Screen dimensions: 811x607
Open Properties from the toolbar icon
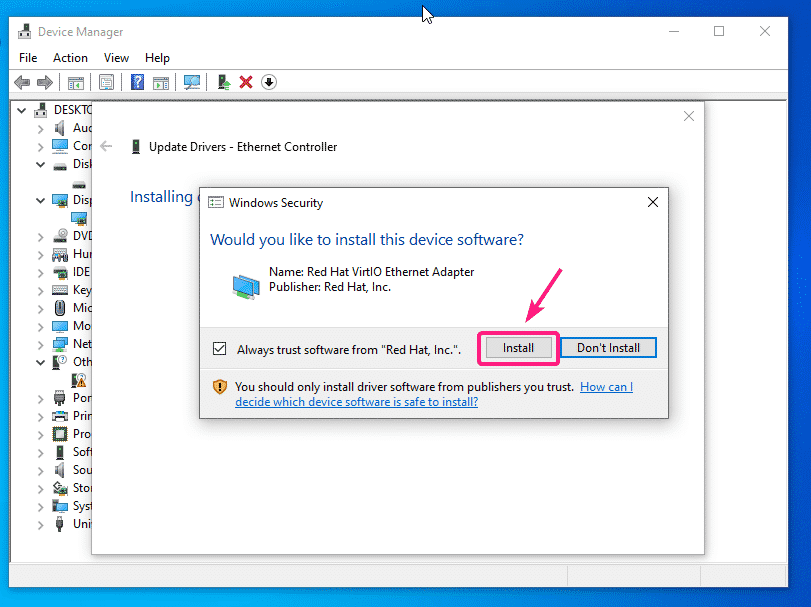[107, 82]
